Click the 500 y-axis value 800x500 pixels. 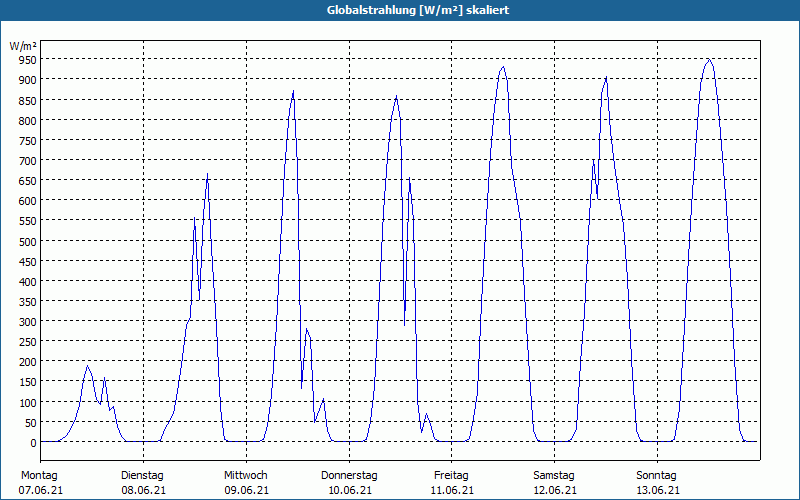click(27, 241)
